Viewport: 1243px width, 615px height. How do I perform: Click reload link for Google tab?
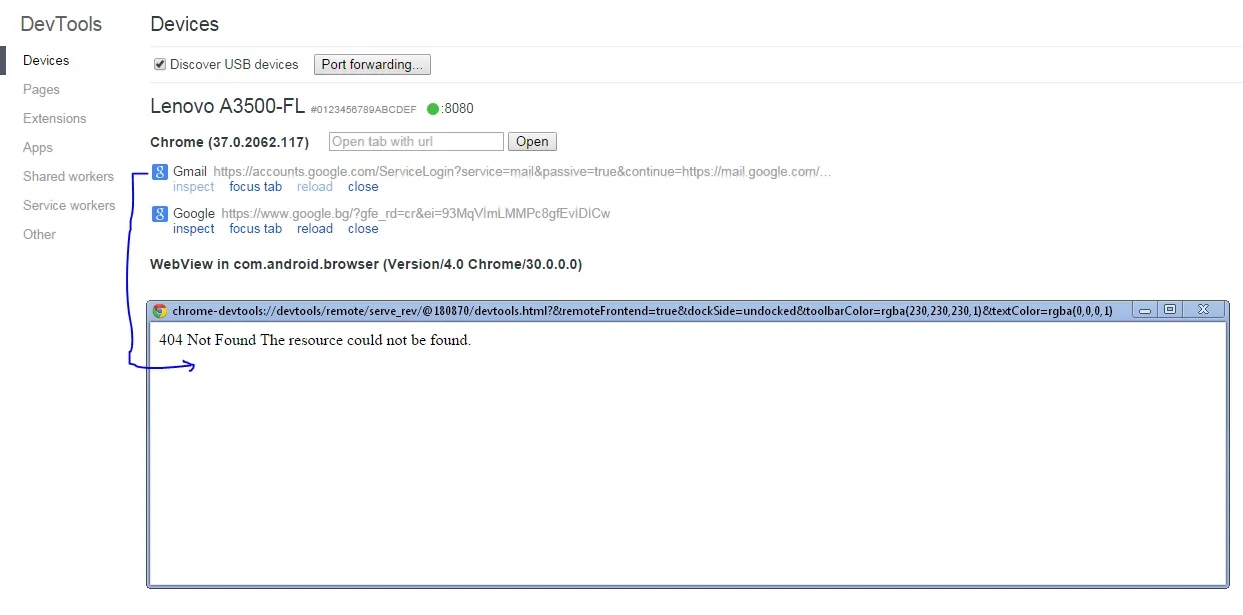(315, 229)
